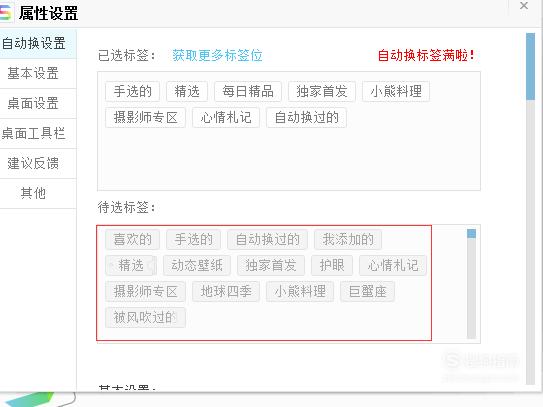Viewport: 543px width, 407px height.
Task: Pick candidate tag 手选的
Action: click(x=194, y=239)
